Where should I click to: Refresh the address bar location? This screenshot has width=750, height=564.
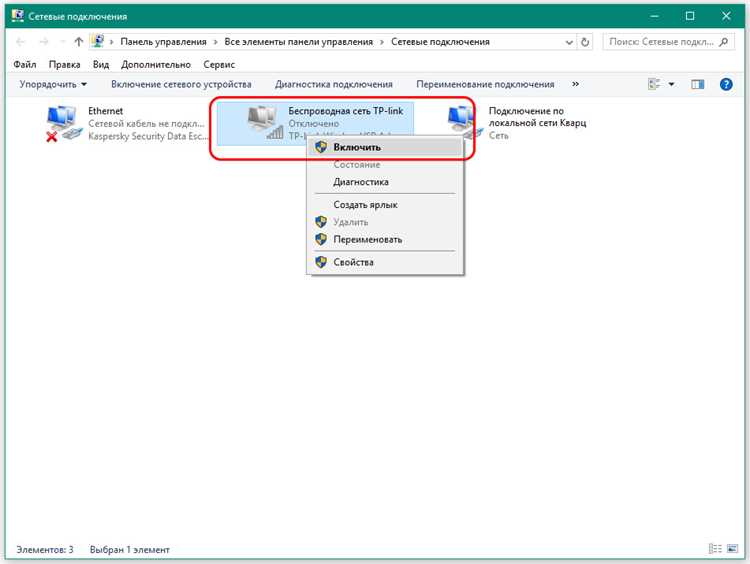click(585, 42)
